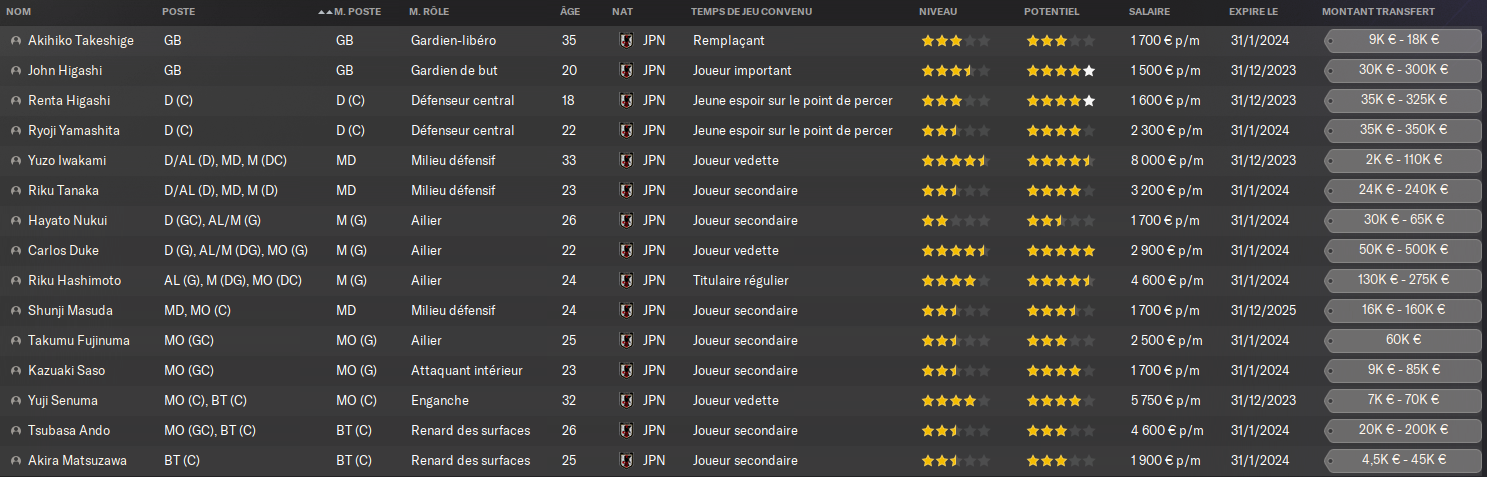The image size is (1487, 477).
Task: Click Takumu Fujinuma's 60K € transfer value button
Action: pyautogui.click(x=1403, y=341)
